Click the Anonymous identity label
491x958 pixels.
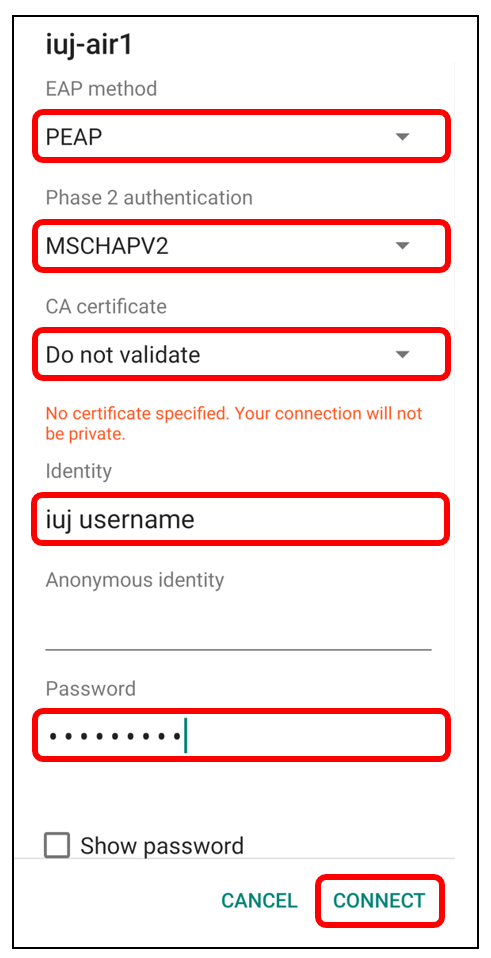(135, 580)
